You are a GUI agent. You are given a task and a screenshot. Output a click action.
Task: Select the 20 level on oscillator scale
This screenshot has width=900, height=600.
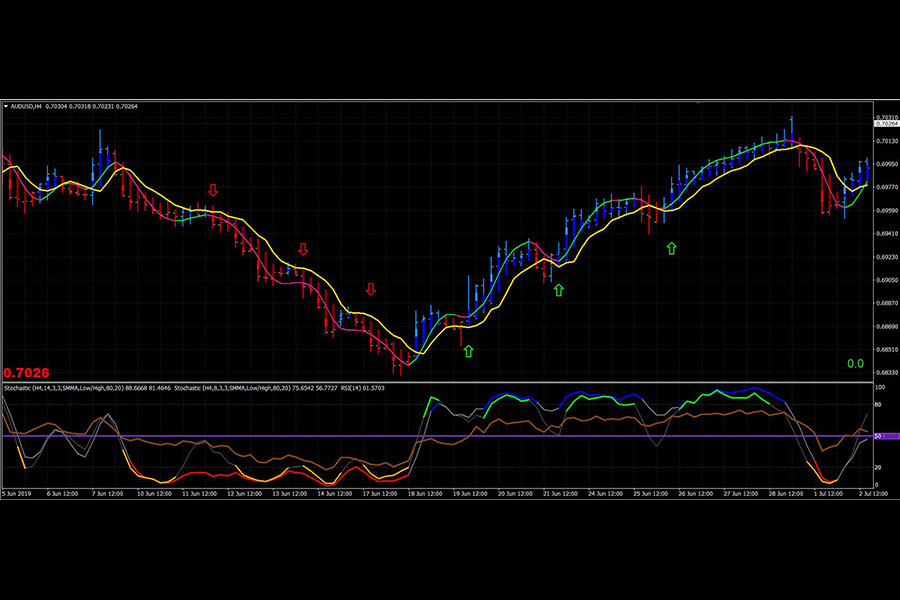point(878,467)
